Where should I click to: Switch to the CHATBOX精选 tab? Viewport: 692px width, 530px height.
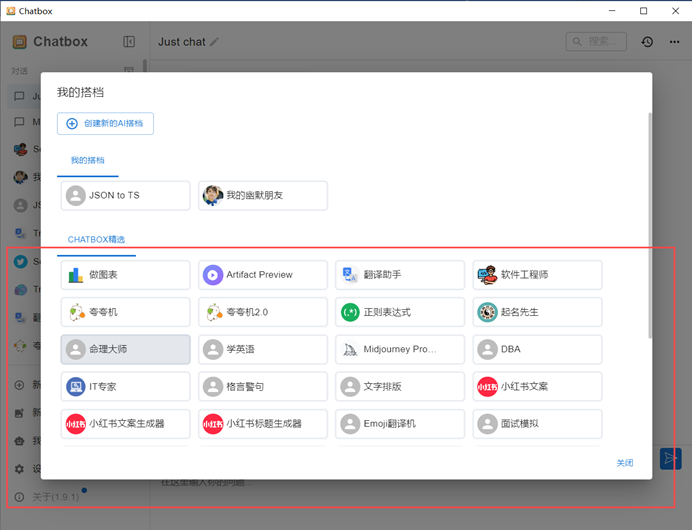coord(96,240)
